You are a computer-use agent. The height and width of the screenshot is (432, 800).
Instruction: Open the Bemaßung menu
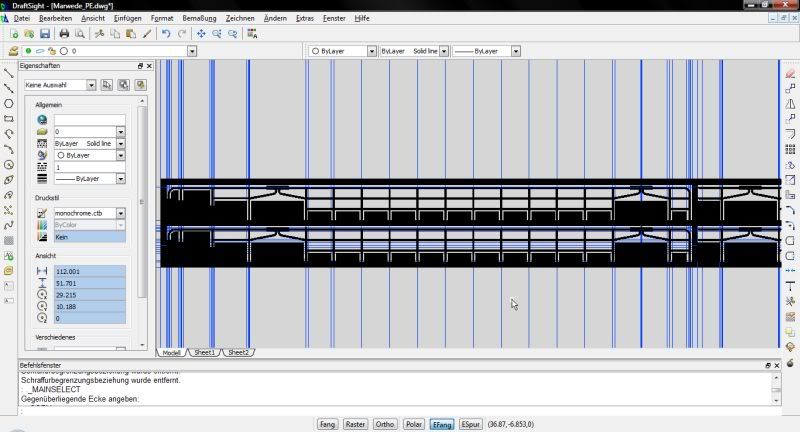199,18
